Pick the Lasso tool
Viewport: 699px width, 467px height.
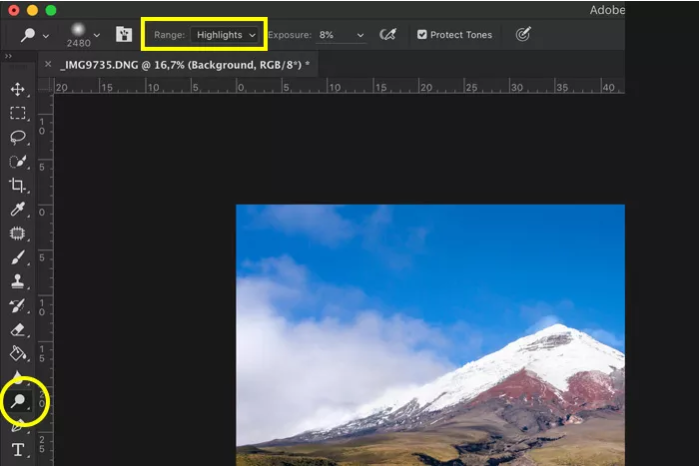tap(18, 138)
